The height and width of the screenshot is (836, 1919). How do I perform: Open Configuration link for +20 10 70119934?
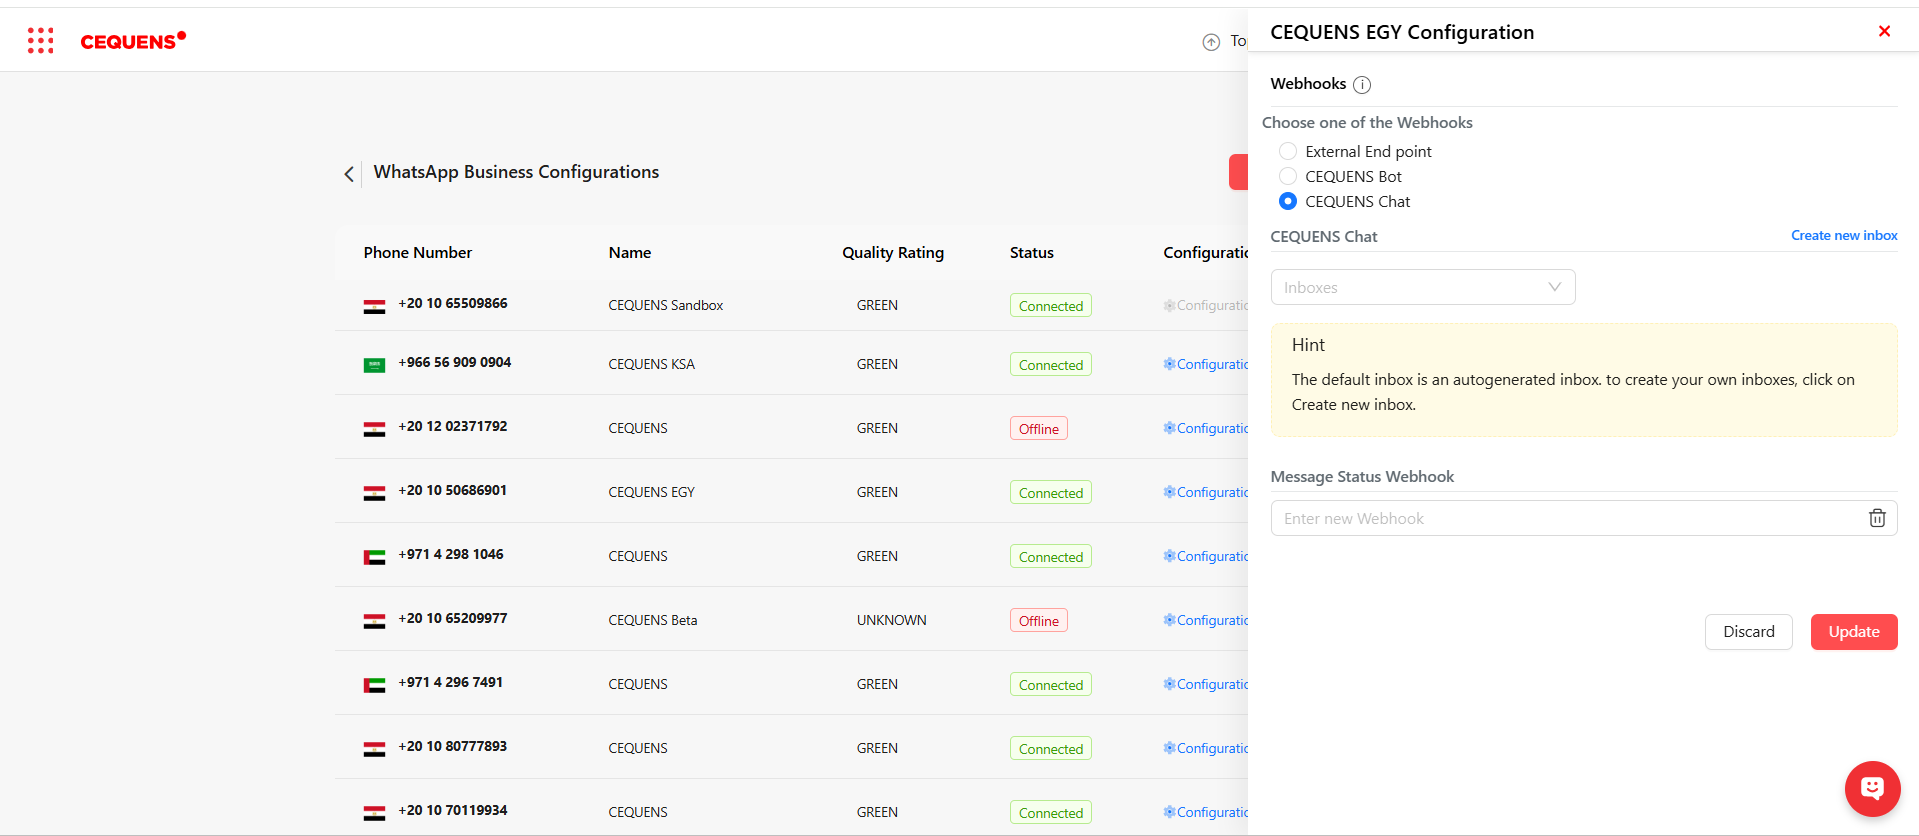click(1205, 813)
